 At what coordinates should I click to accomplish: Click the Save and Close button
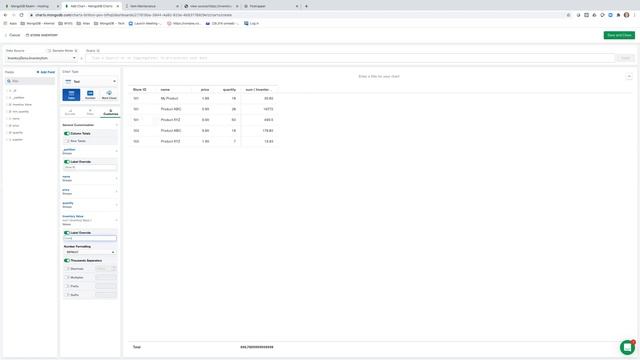(619, 35)
